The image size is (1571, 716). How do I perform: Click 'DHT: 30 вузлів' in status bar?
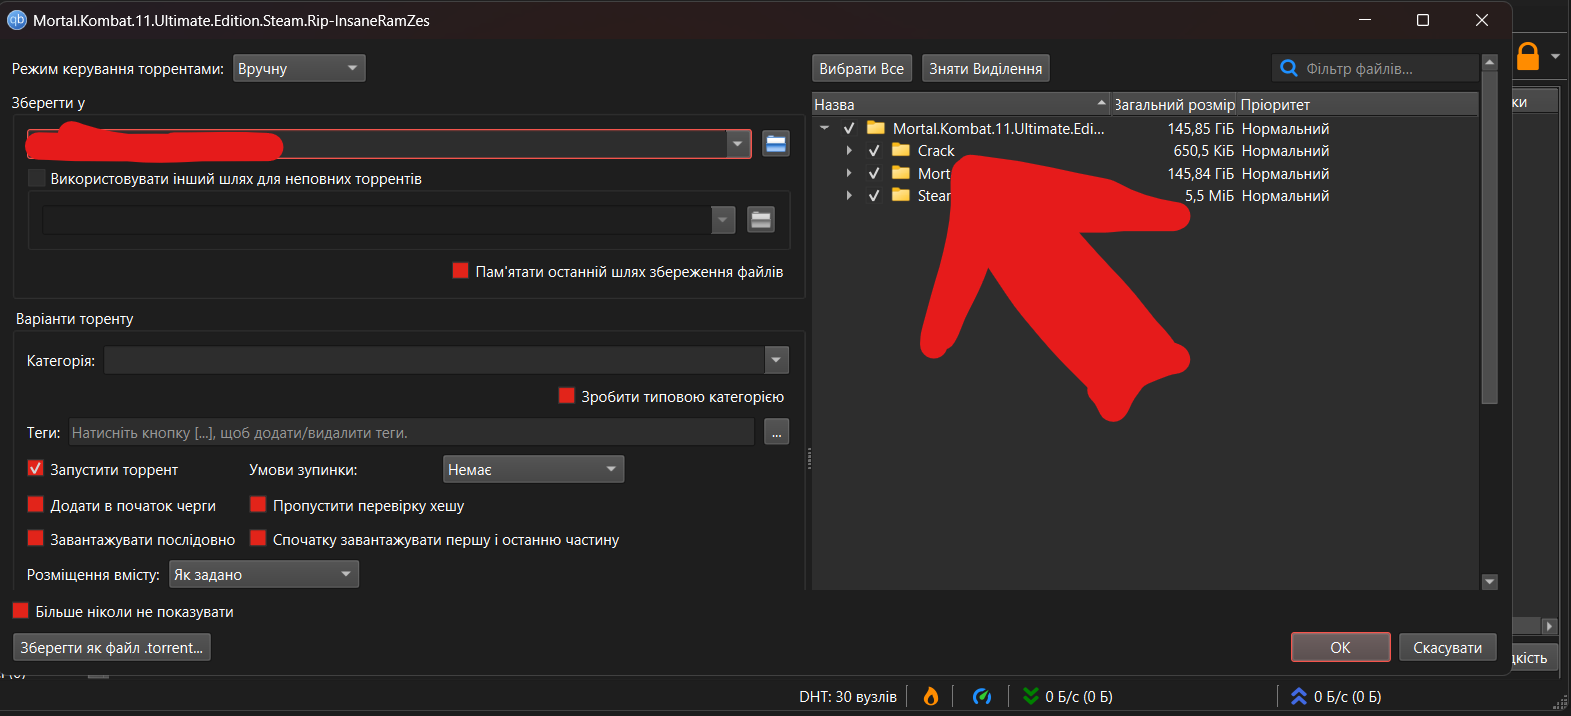tap(848, 696)
